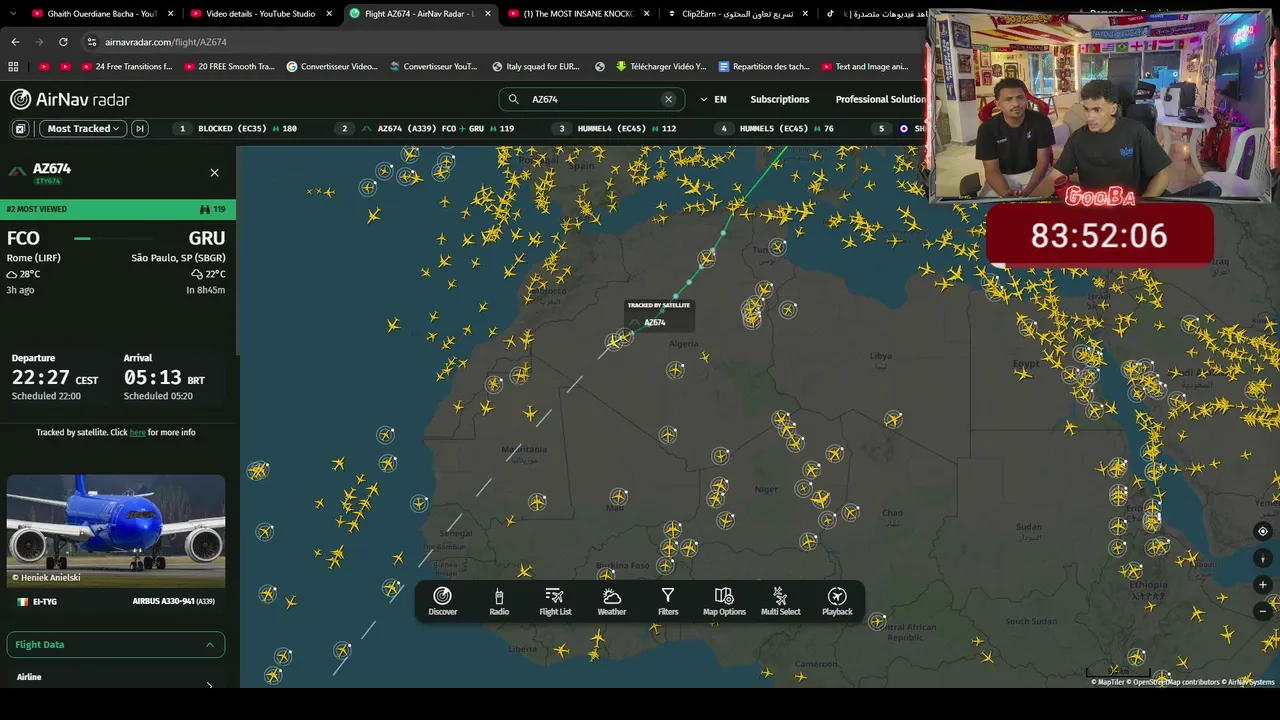The height and width of the screenshot is (720, 1280).
Task: Open 24 Free Transitions bookmark
Action: (127, 67)
